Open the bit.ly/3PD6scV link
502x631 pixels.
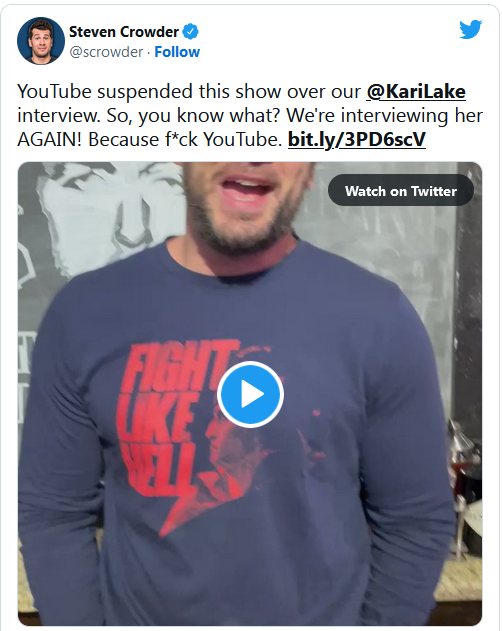[357, 140]
